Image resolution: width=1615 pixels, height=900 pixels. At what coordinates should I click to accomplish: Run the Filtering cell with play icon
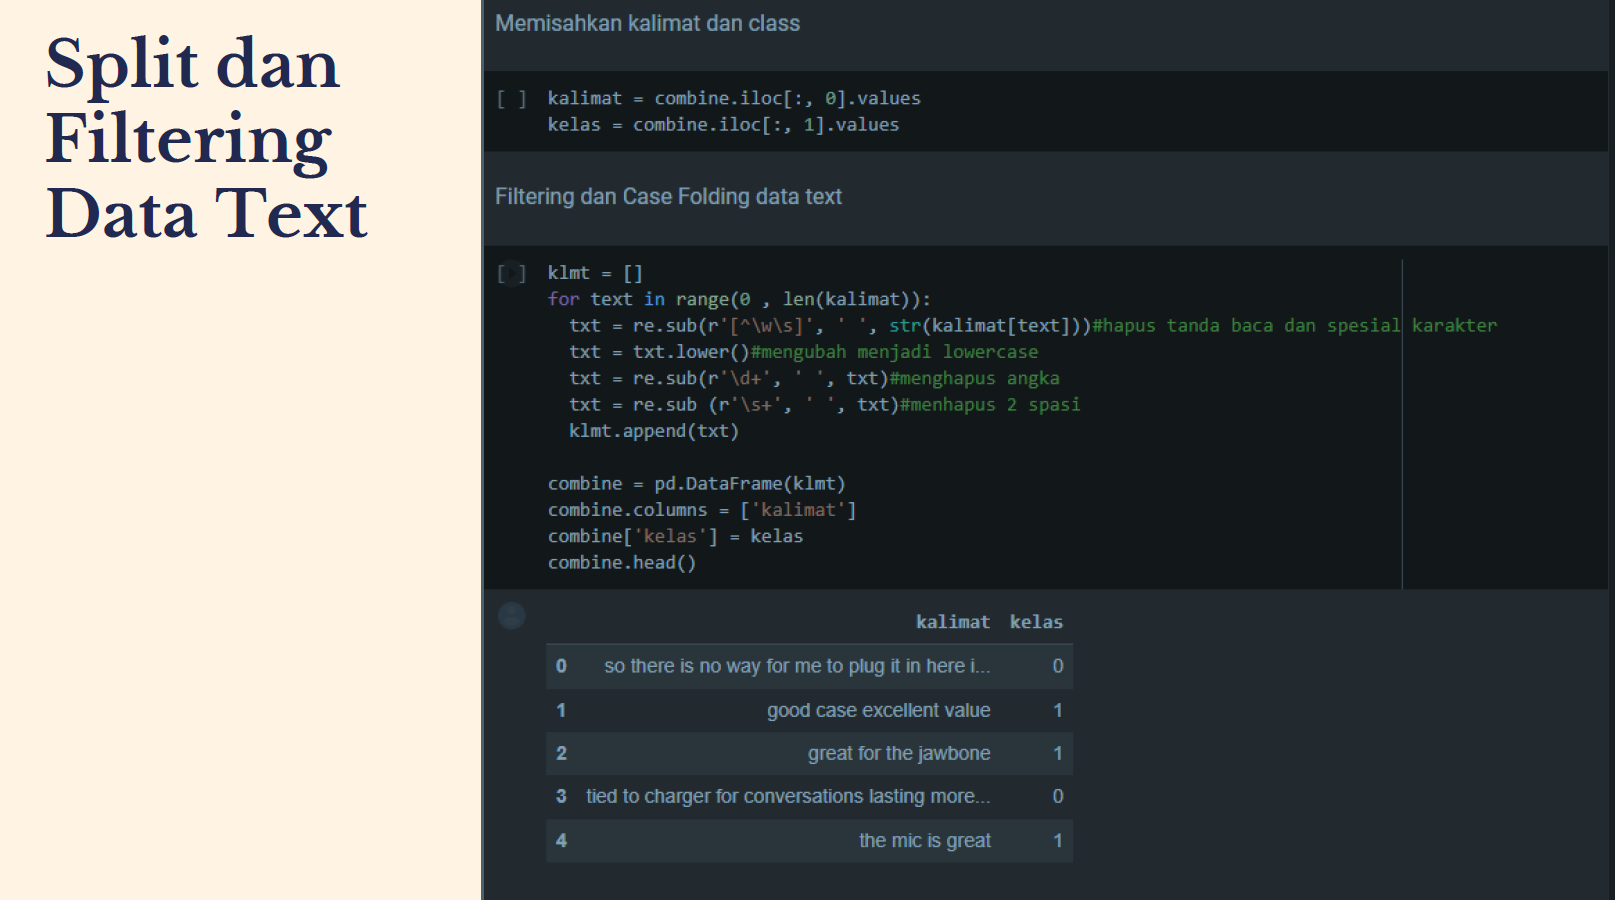tap(511, 273)
